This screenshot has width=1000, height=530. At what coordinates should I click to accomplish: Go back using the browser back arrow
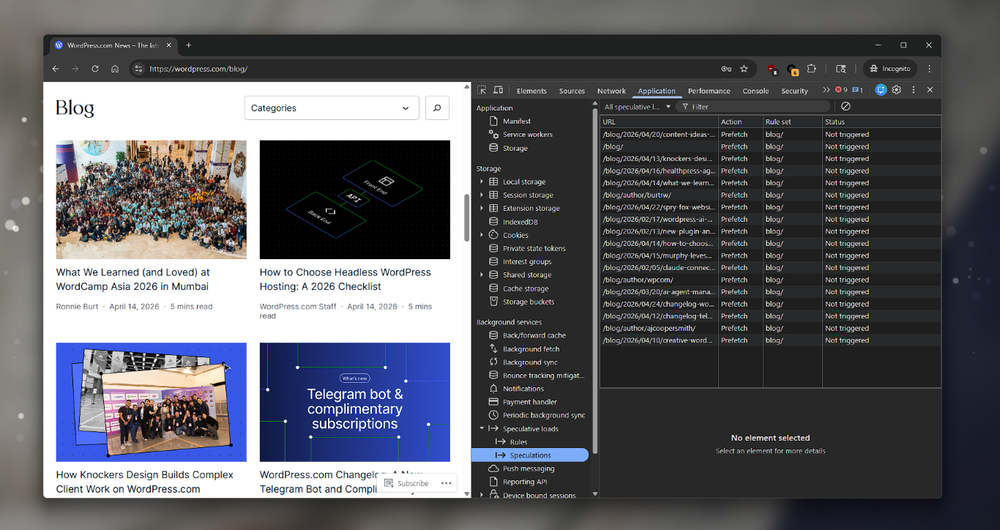pyautogui.click(x=55, y=69)
